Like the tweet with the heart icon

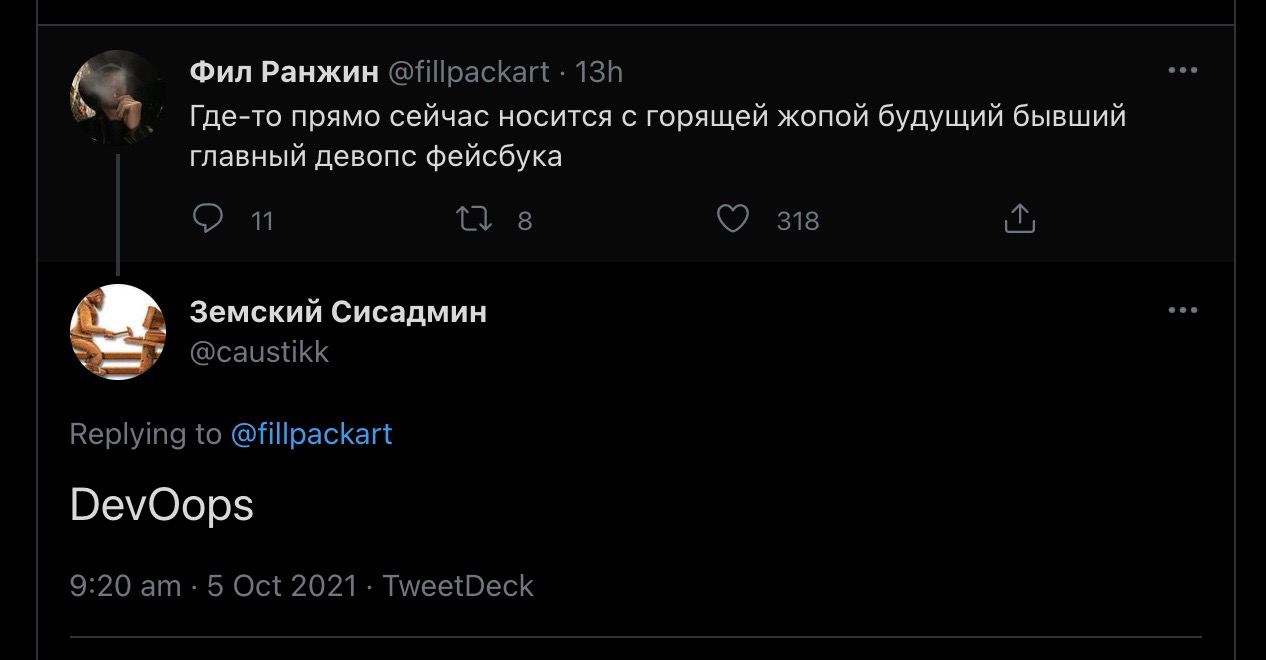coord(733,218)
